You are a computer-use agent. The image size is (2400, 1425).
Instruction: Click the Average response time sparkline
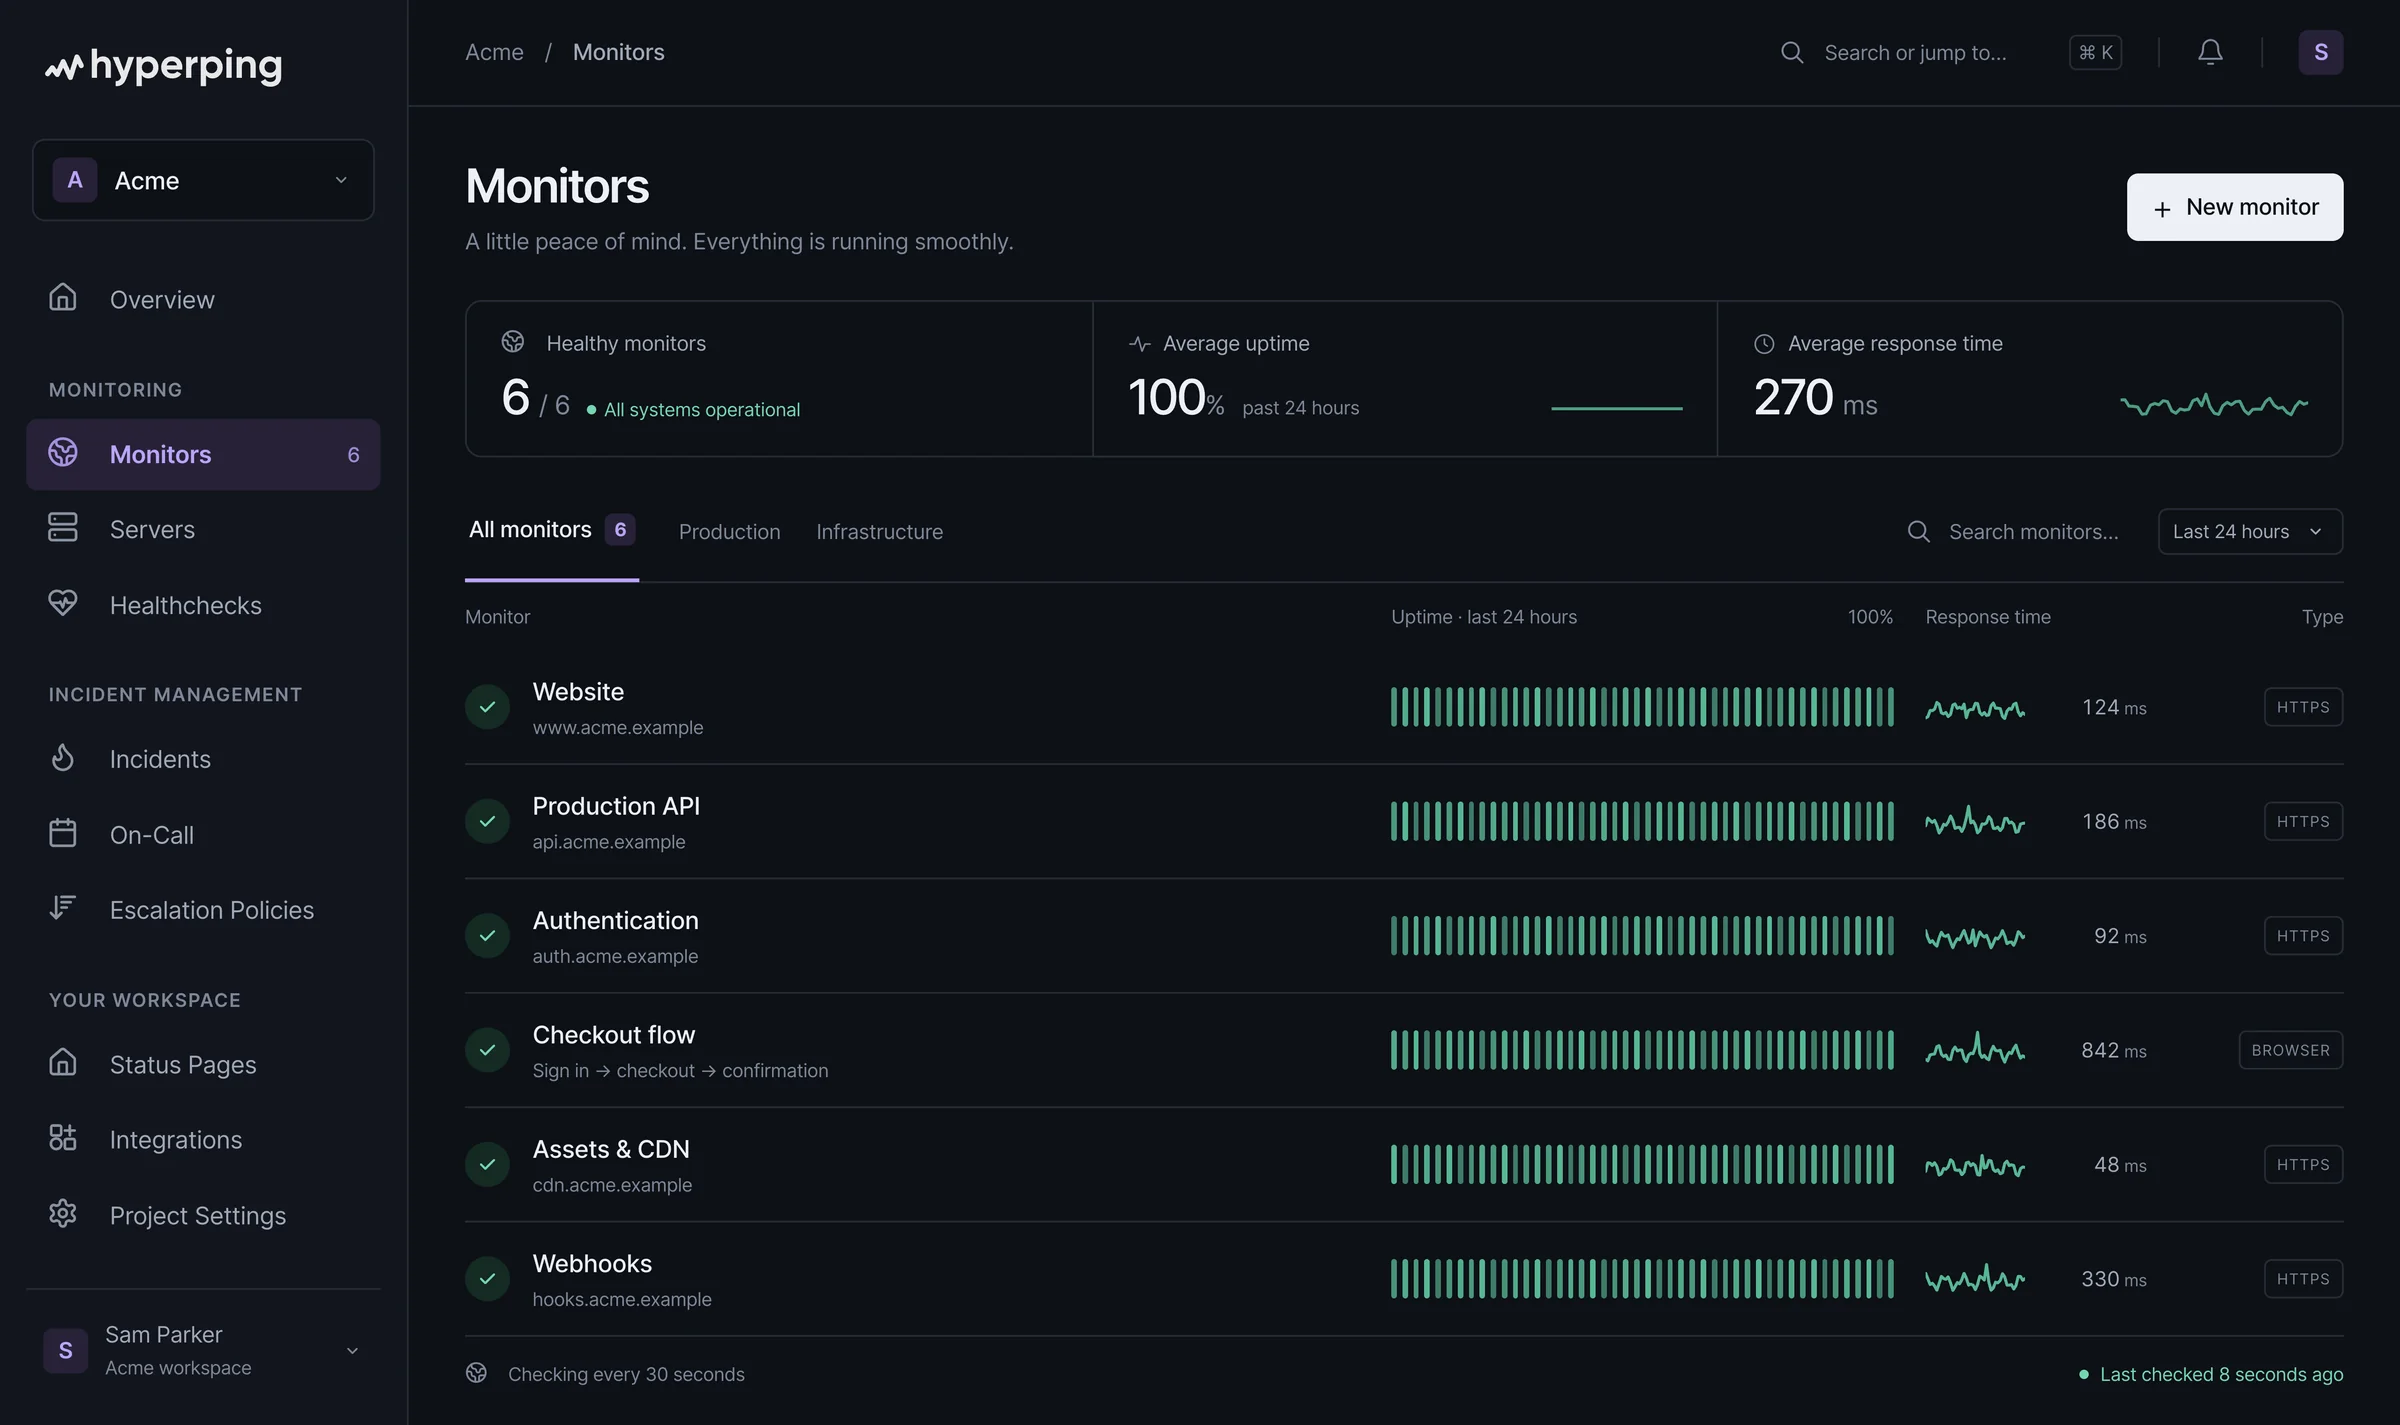(2214, 404)
